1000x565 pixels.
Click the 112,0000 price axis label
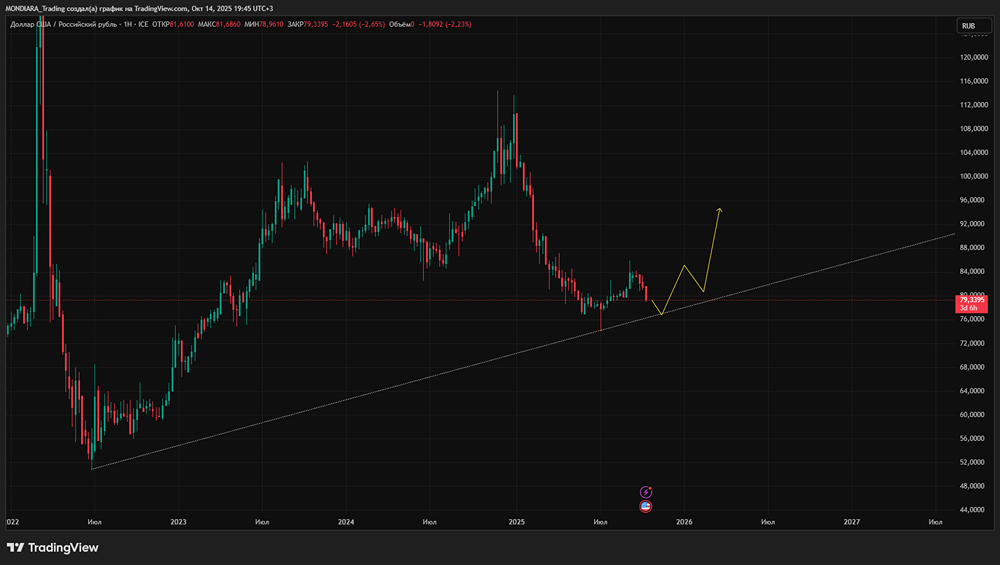[974, 105]
